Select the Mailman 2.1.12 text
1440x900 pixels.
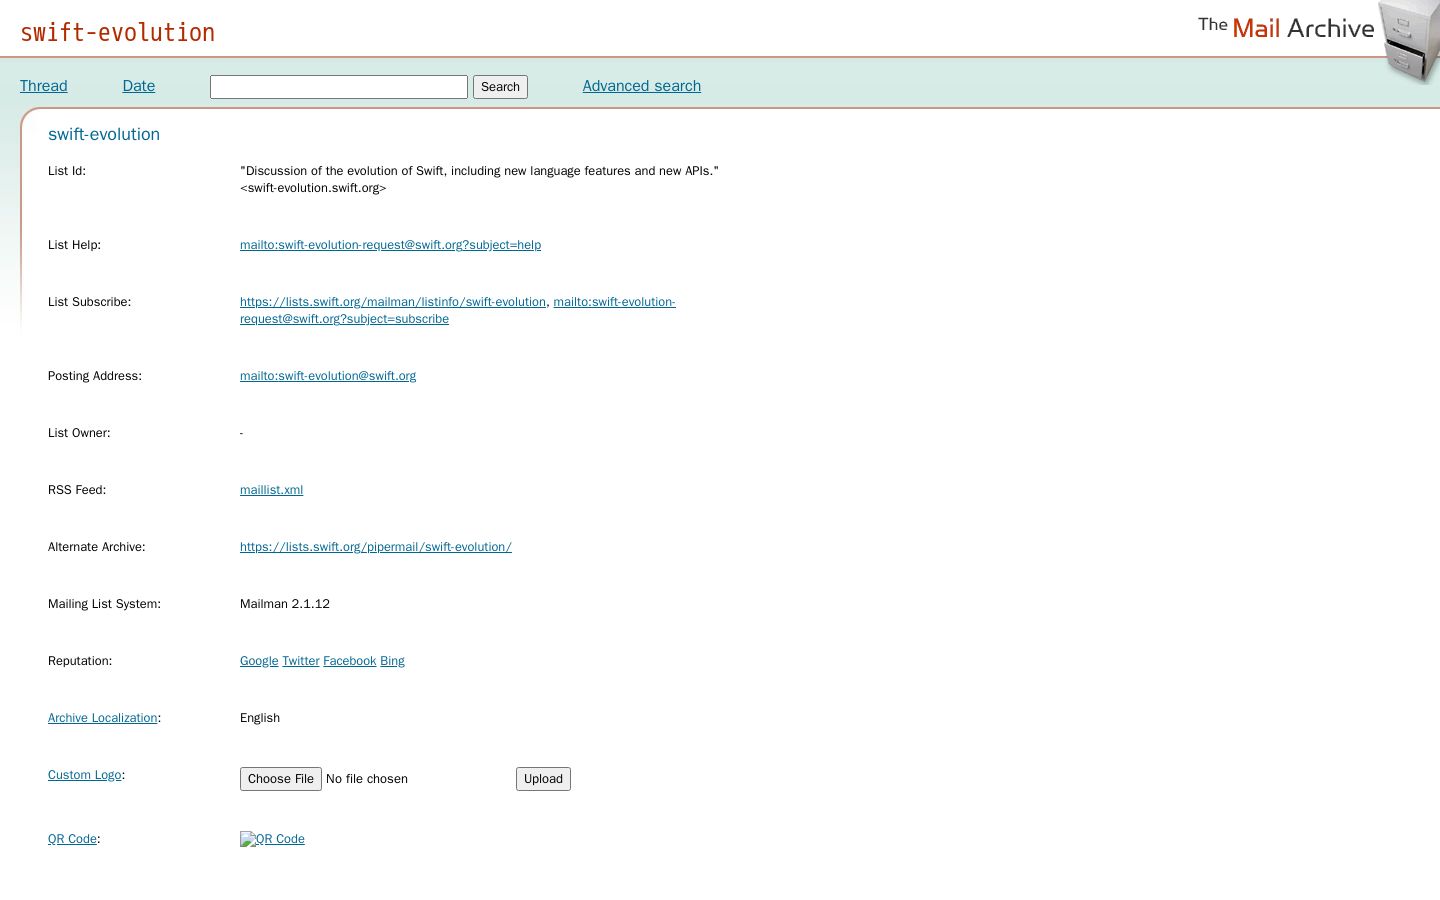pos(285,604)
